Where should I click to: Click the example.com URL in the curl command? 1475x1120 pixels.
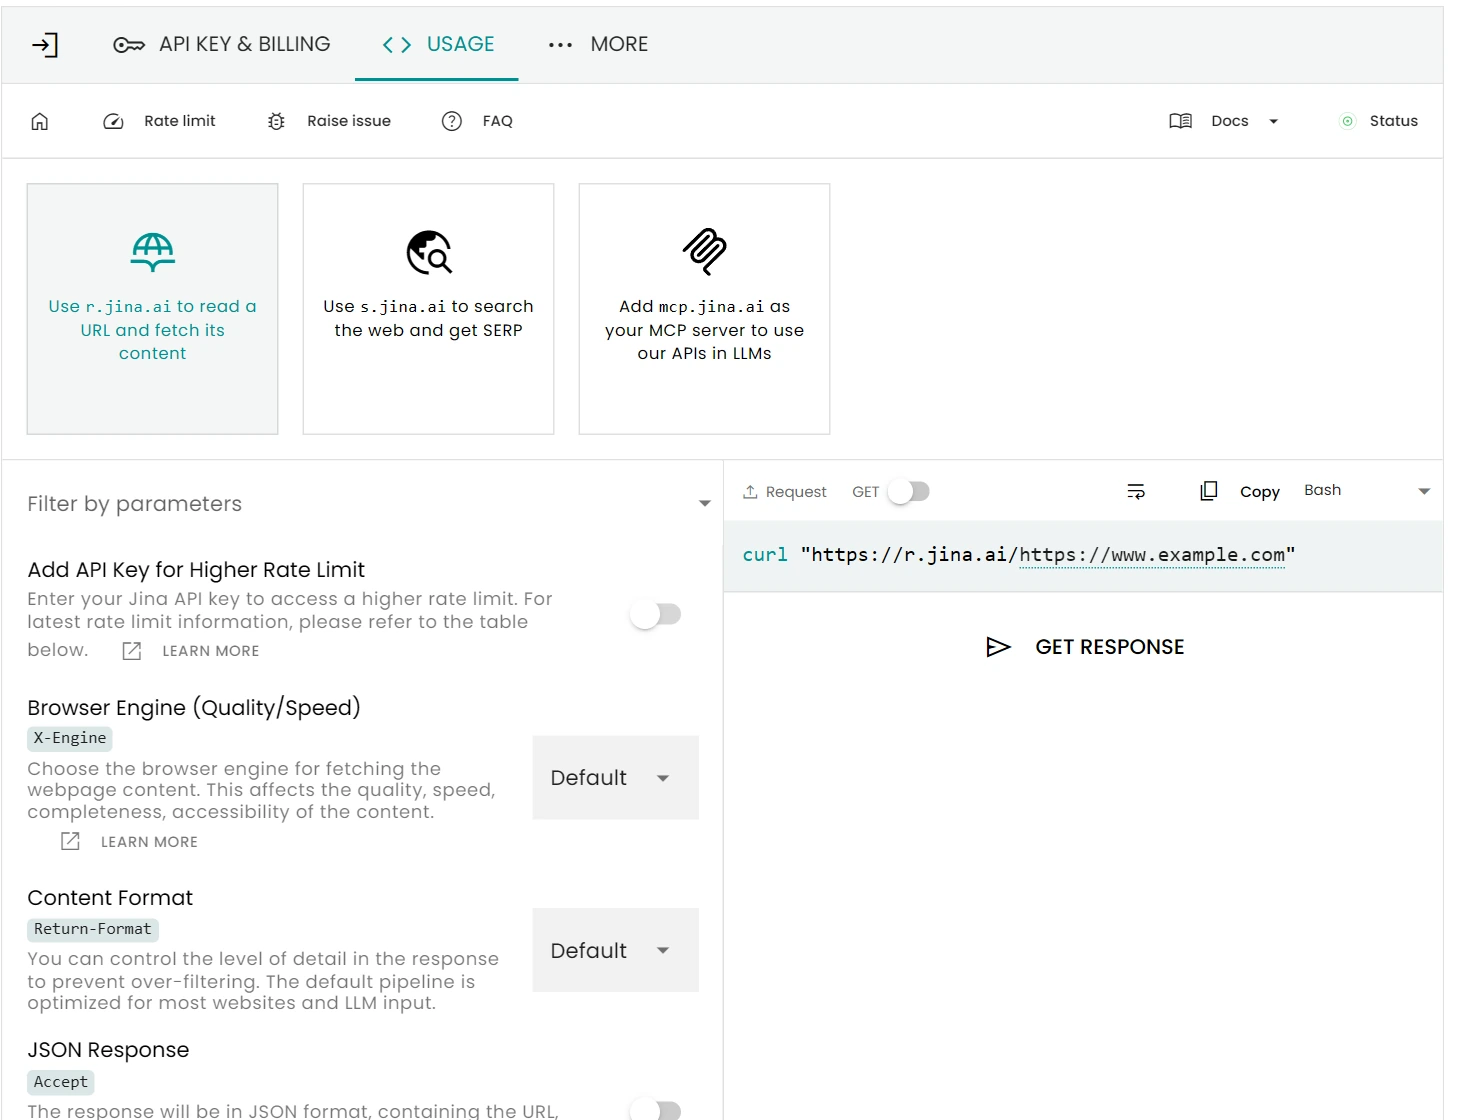(1152, 555)
